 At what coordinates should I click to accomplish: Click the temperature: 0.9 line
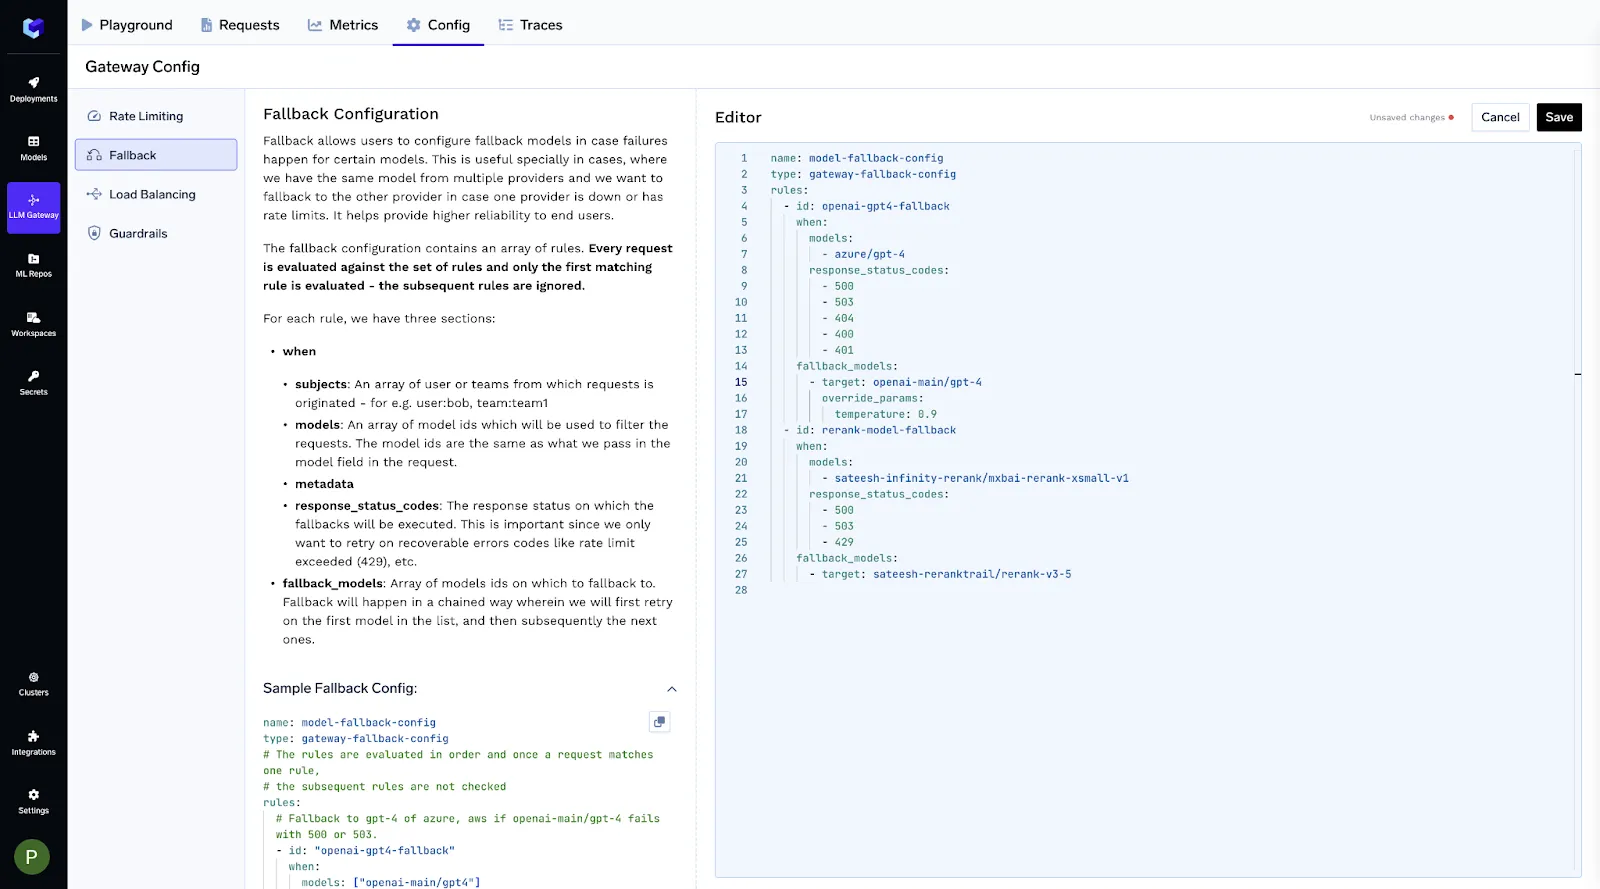(886, 414)
